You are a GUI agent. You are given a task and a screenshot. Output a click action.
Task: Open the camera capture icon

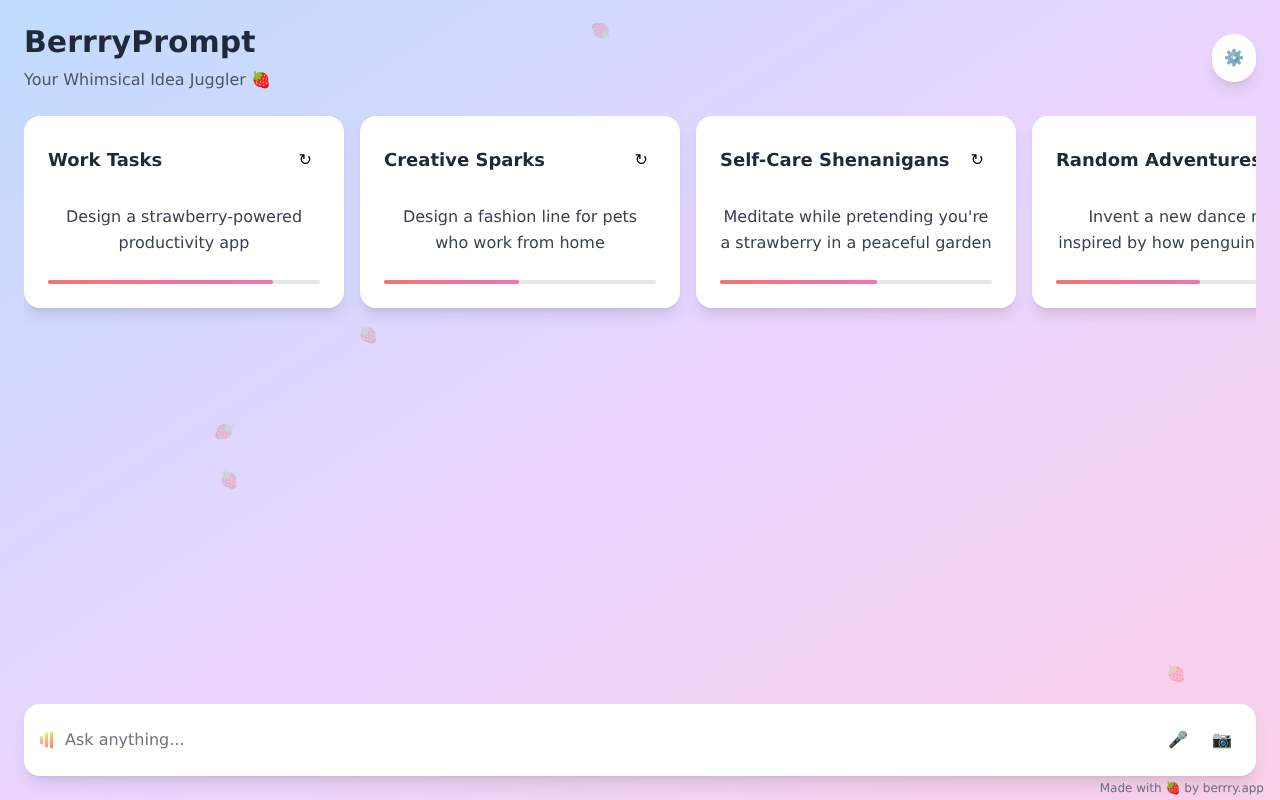(1222, 740)
